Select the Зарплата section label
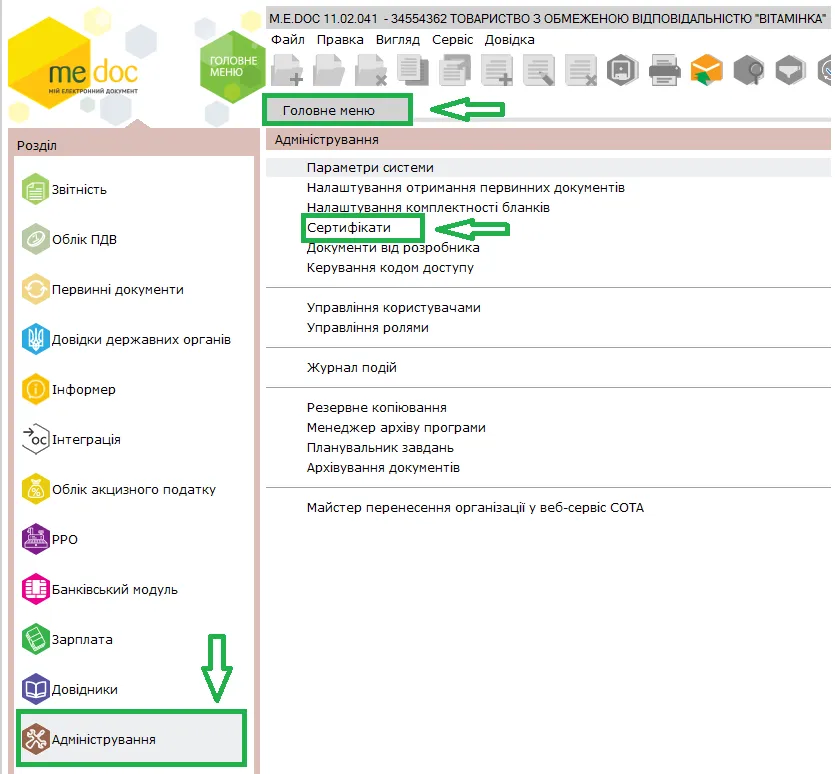The image size is (835, 774). pos(82,639)
